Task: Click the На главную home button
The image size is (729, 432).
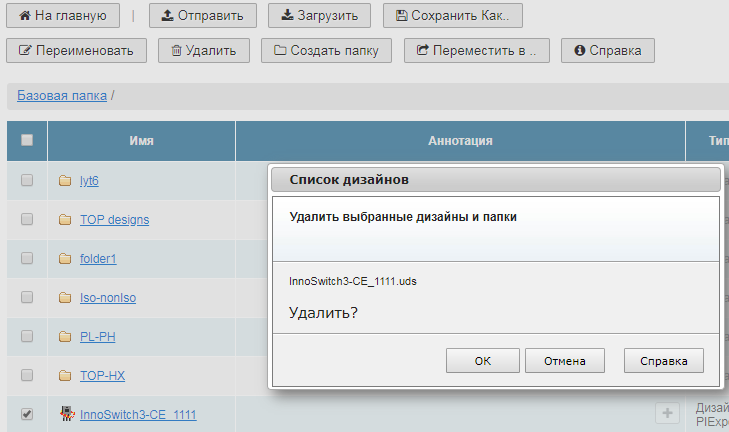Action: tap(63, 16)
